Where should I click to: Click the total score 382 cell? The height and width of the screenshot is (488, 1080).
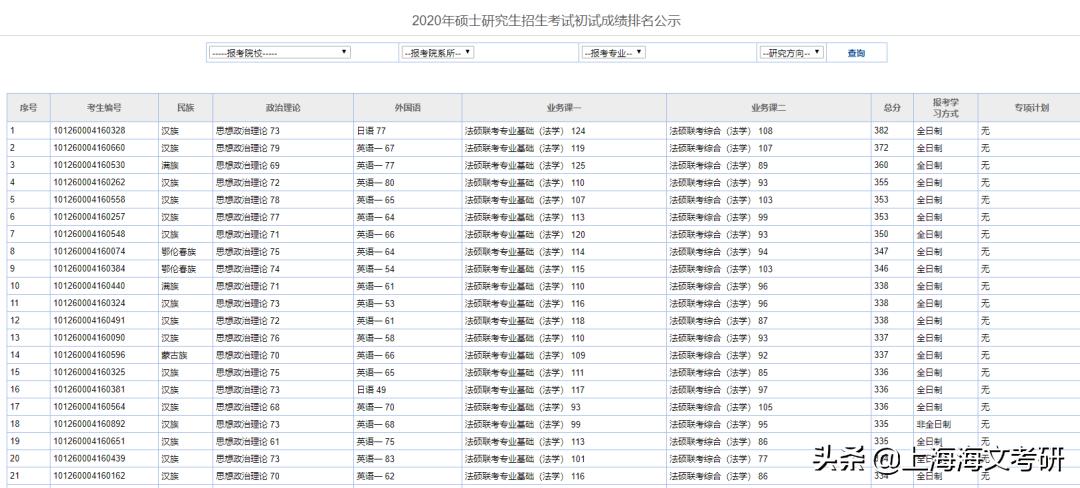coord(881,131)
